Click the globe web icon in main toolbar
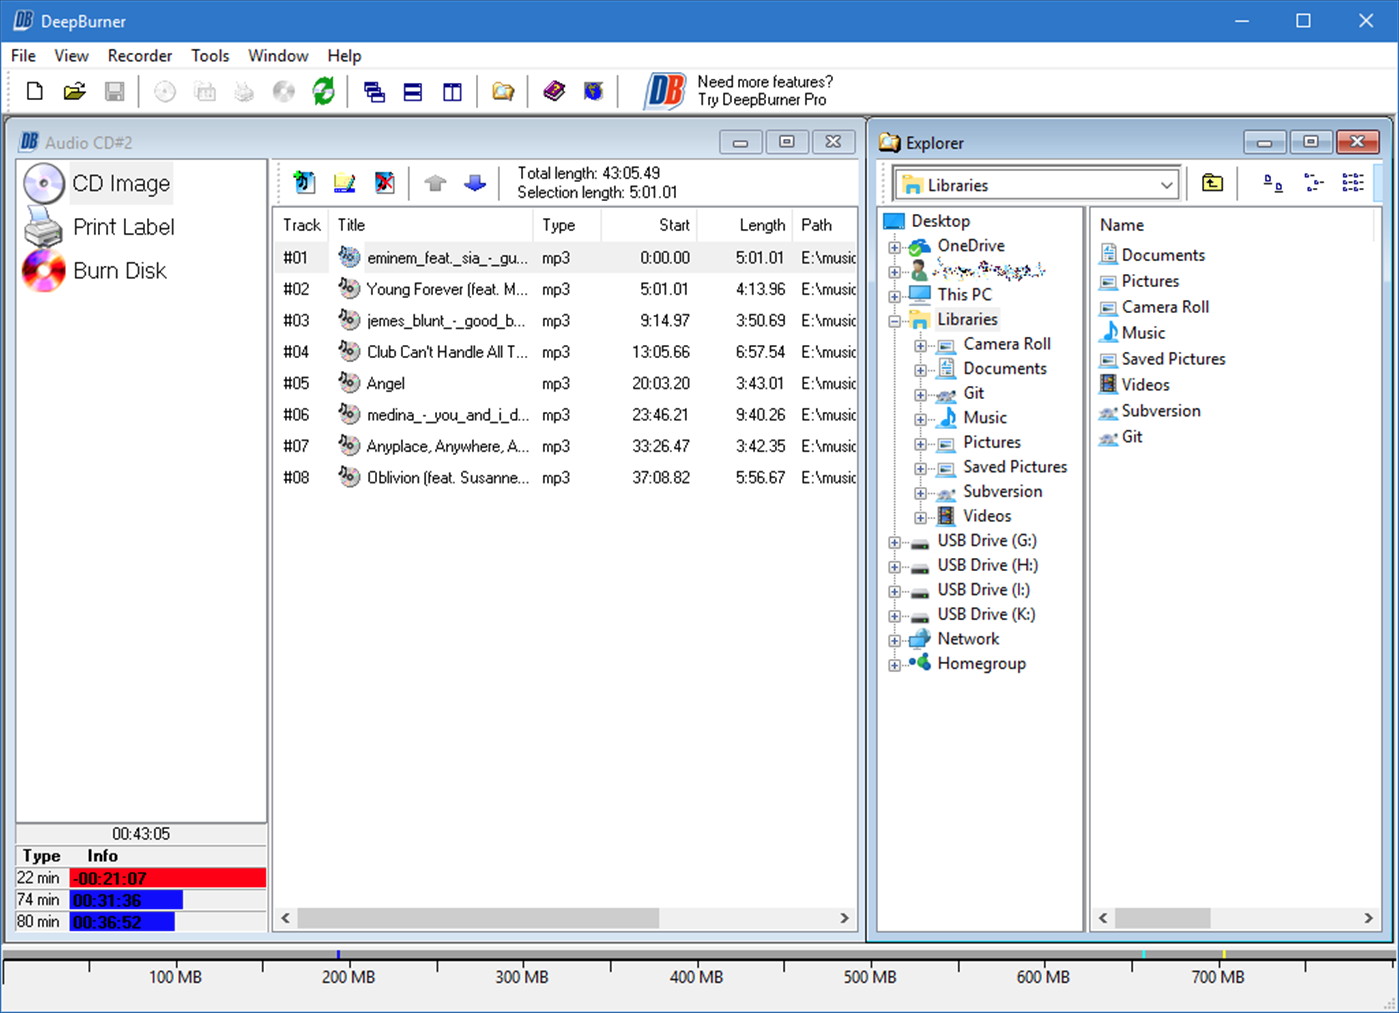The width and height of the screenshot is (1399, 1013). click(593, 92)
